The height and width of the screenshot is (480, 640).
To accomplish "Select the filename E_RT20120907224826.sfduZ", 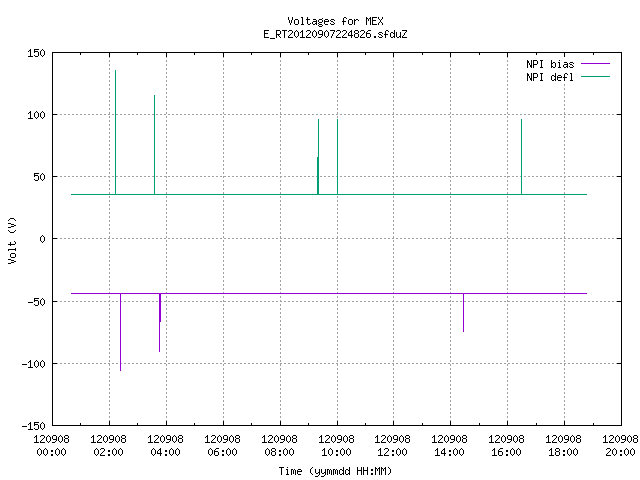I will pos(335,34).
